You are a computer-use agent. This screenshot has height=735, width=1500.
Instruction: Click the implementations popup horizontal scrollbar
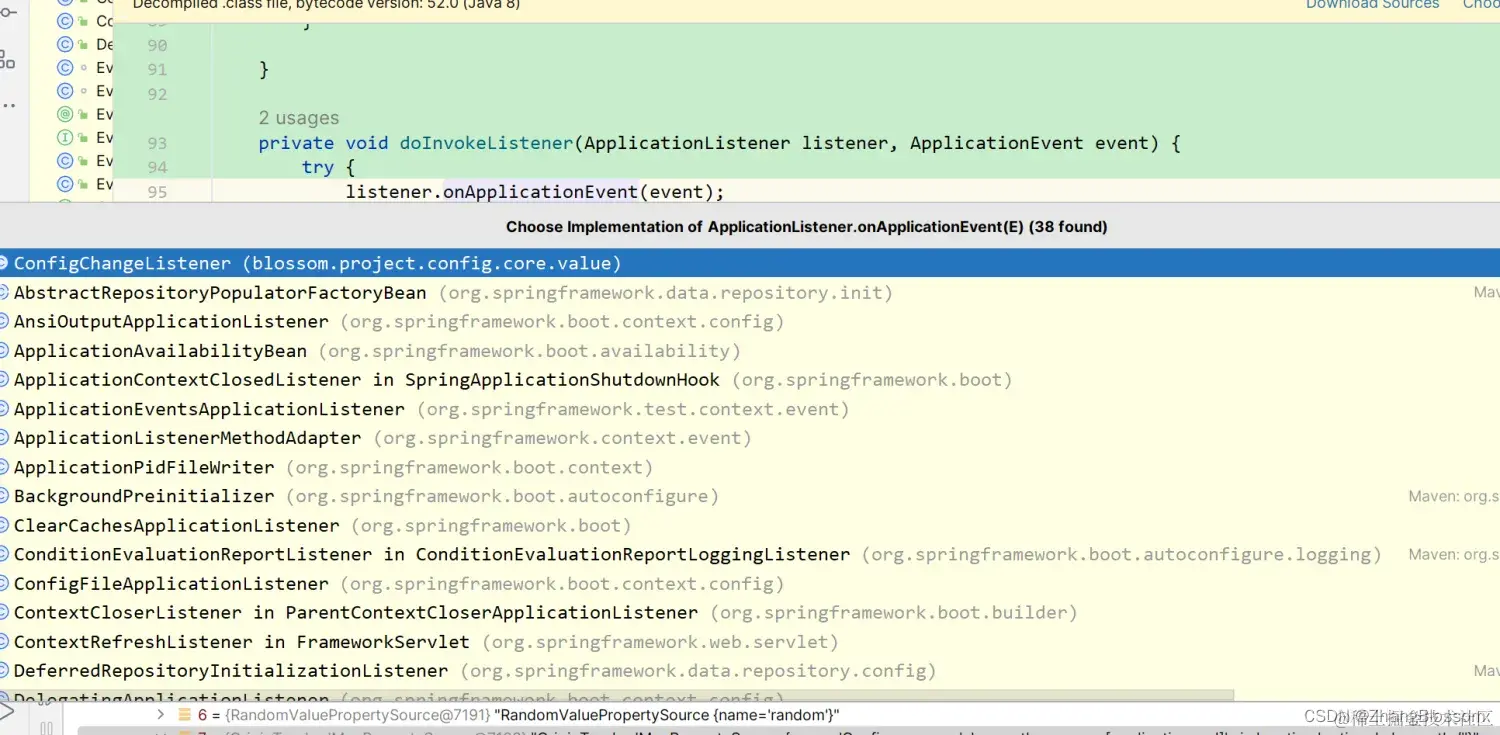[x=617, y=696]
